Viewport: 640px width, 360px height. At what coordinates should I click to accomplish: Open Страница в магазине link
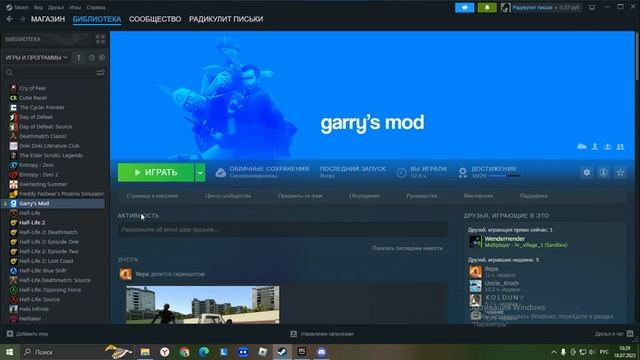152,196
